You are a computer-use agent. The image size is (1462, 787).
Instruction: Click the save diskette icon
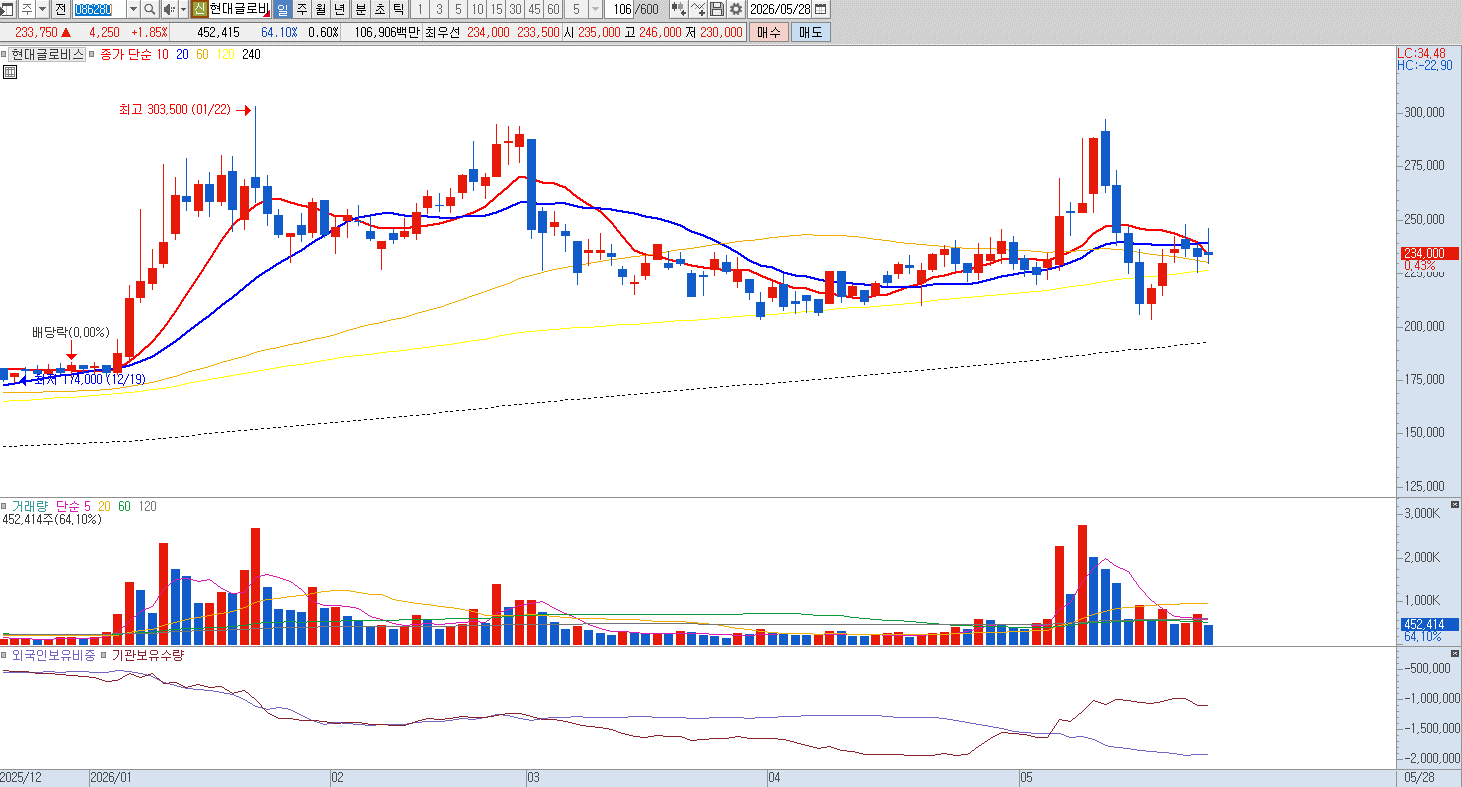point(717,9)
